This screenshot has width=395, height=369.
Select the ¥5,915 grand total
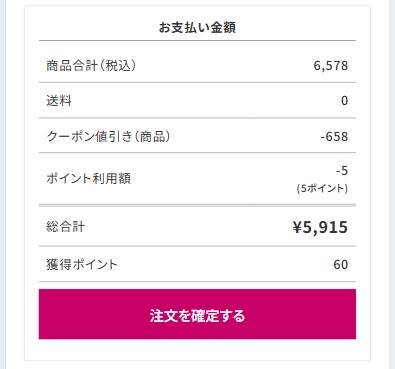pyautogui.click(x=320, y=227)
